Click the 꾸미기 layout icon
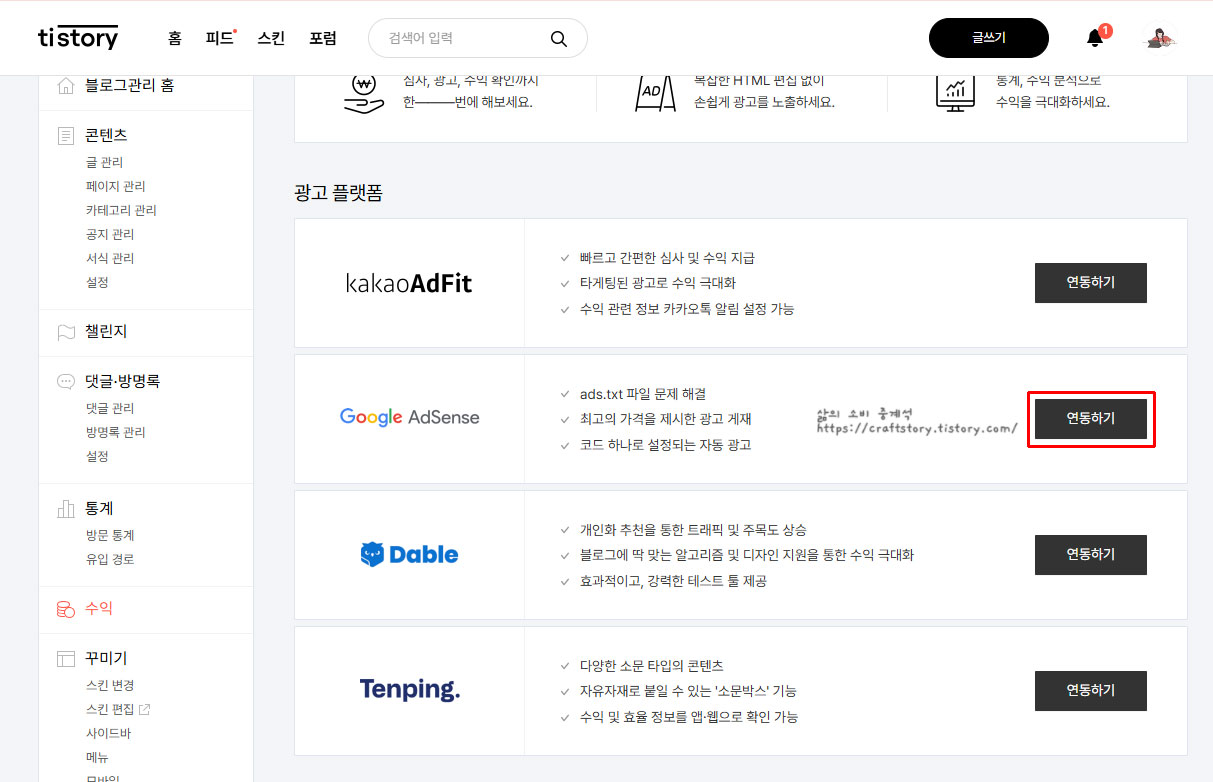1213x782 pixels. (66, 658)
